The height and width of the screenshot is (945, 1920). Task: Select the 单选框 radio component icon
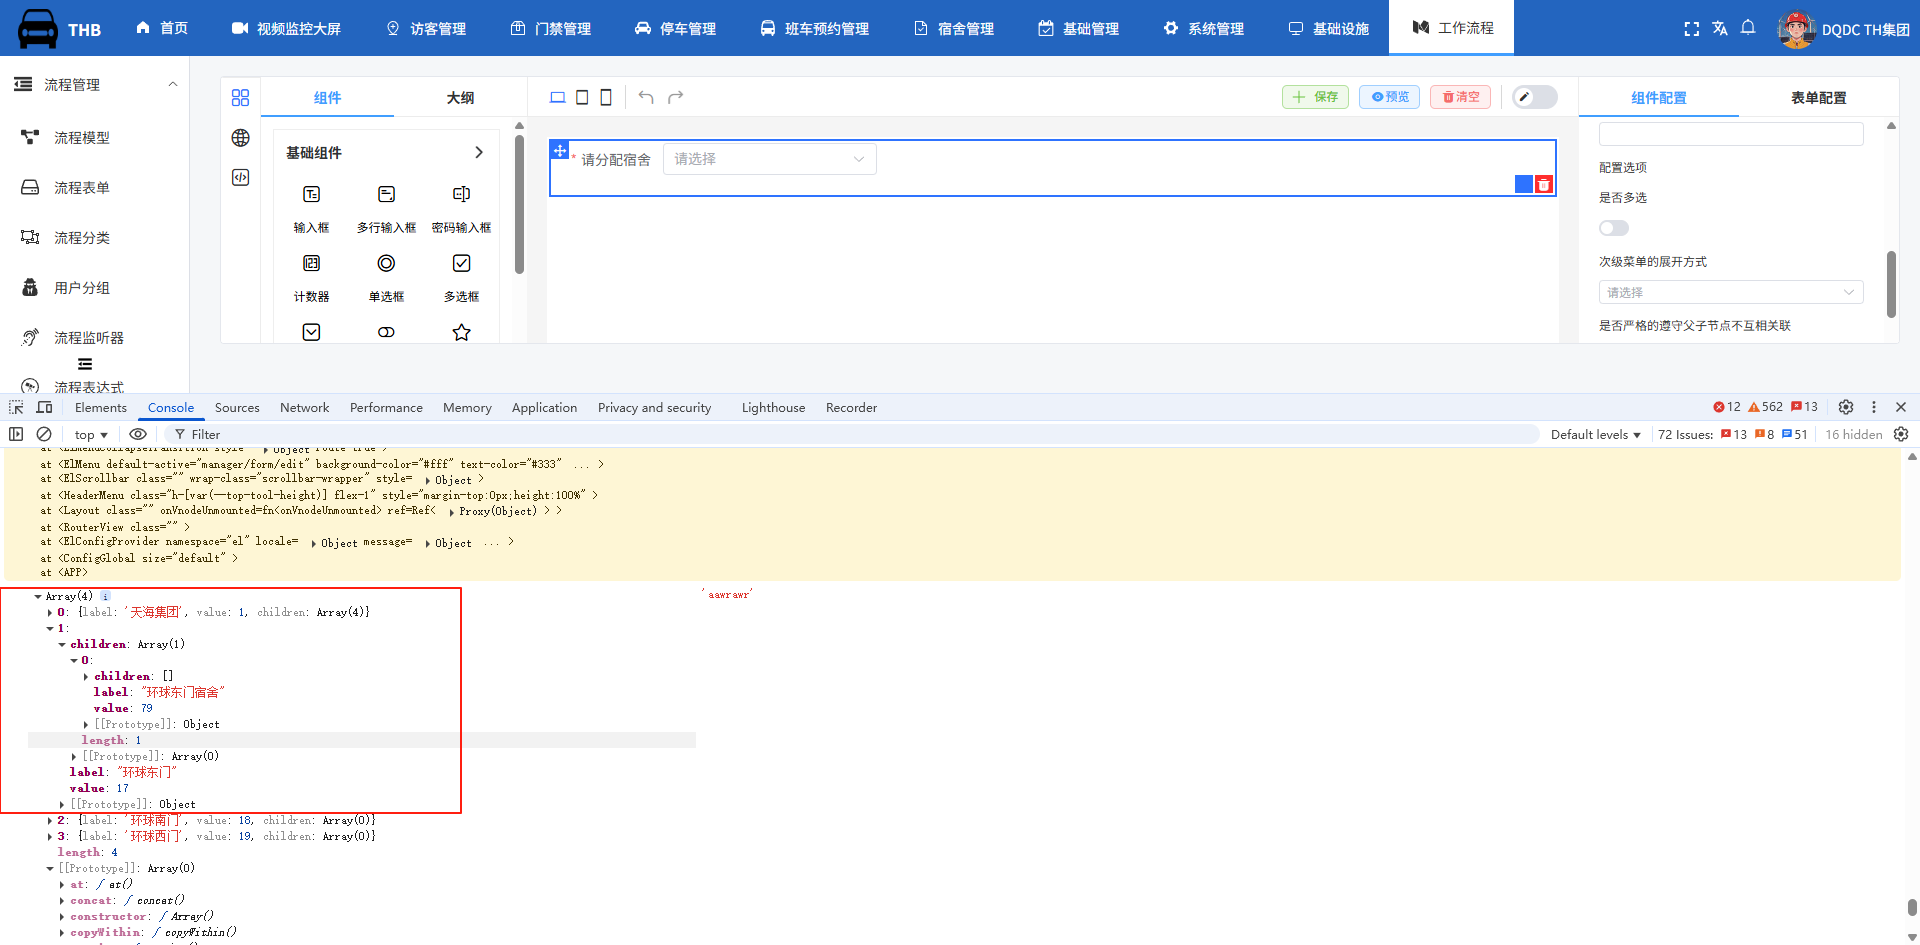pyautogui.click(x=386, y=263)
